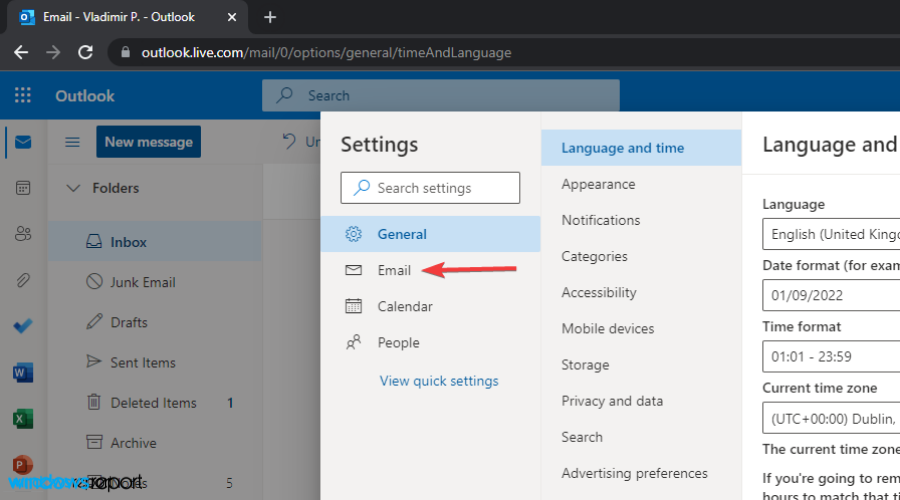The height and width of the screenshot is (500, 900).
Task: Click the Email envelope icon in Settings
Action: click(x=354, y=270)
